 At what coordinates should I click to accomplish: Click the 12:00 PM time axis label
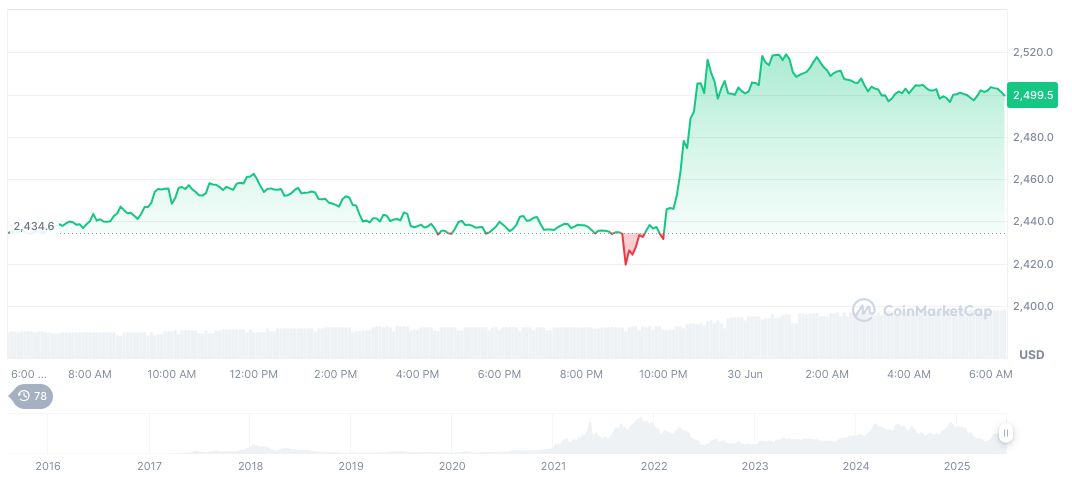pos(253,374)
